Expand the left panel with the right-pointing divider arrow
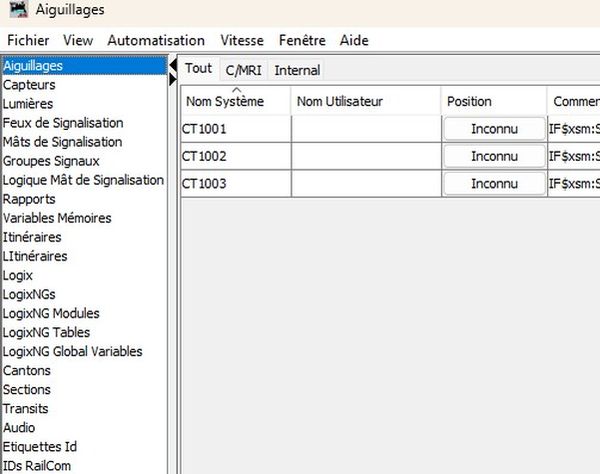This screenshot has width=600, height=474. [x=173, y=78]
